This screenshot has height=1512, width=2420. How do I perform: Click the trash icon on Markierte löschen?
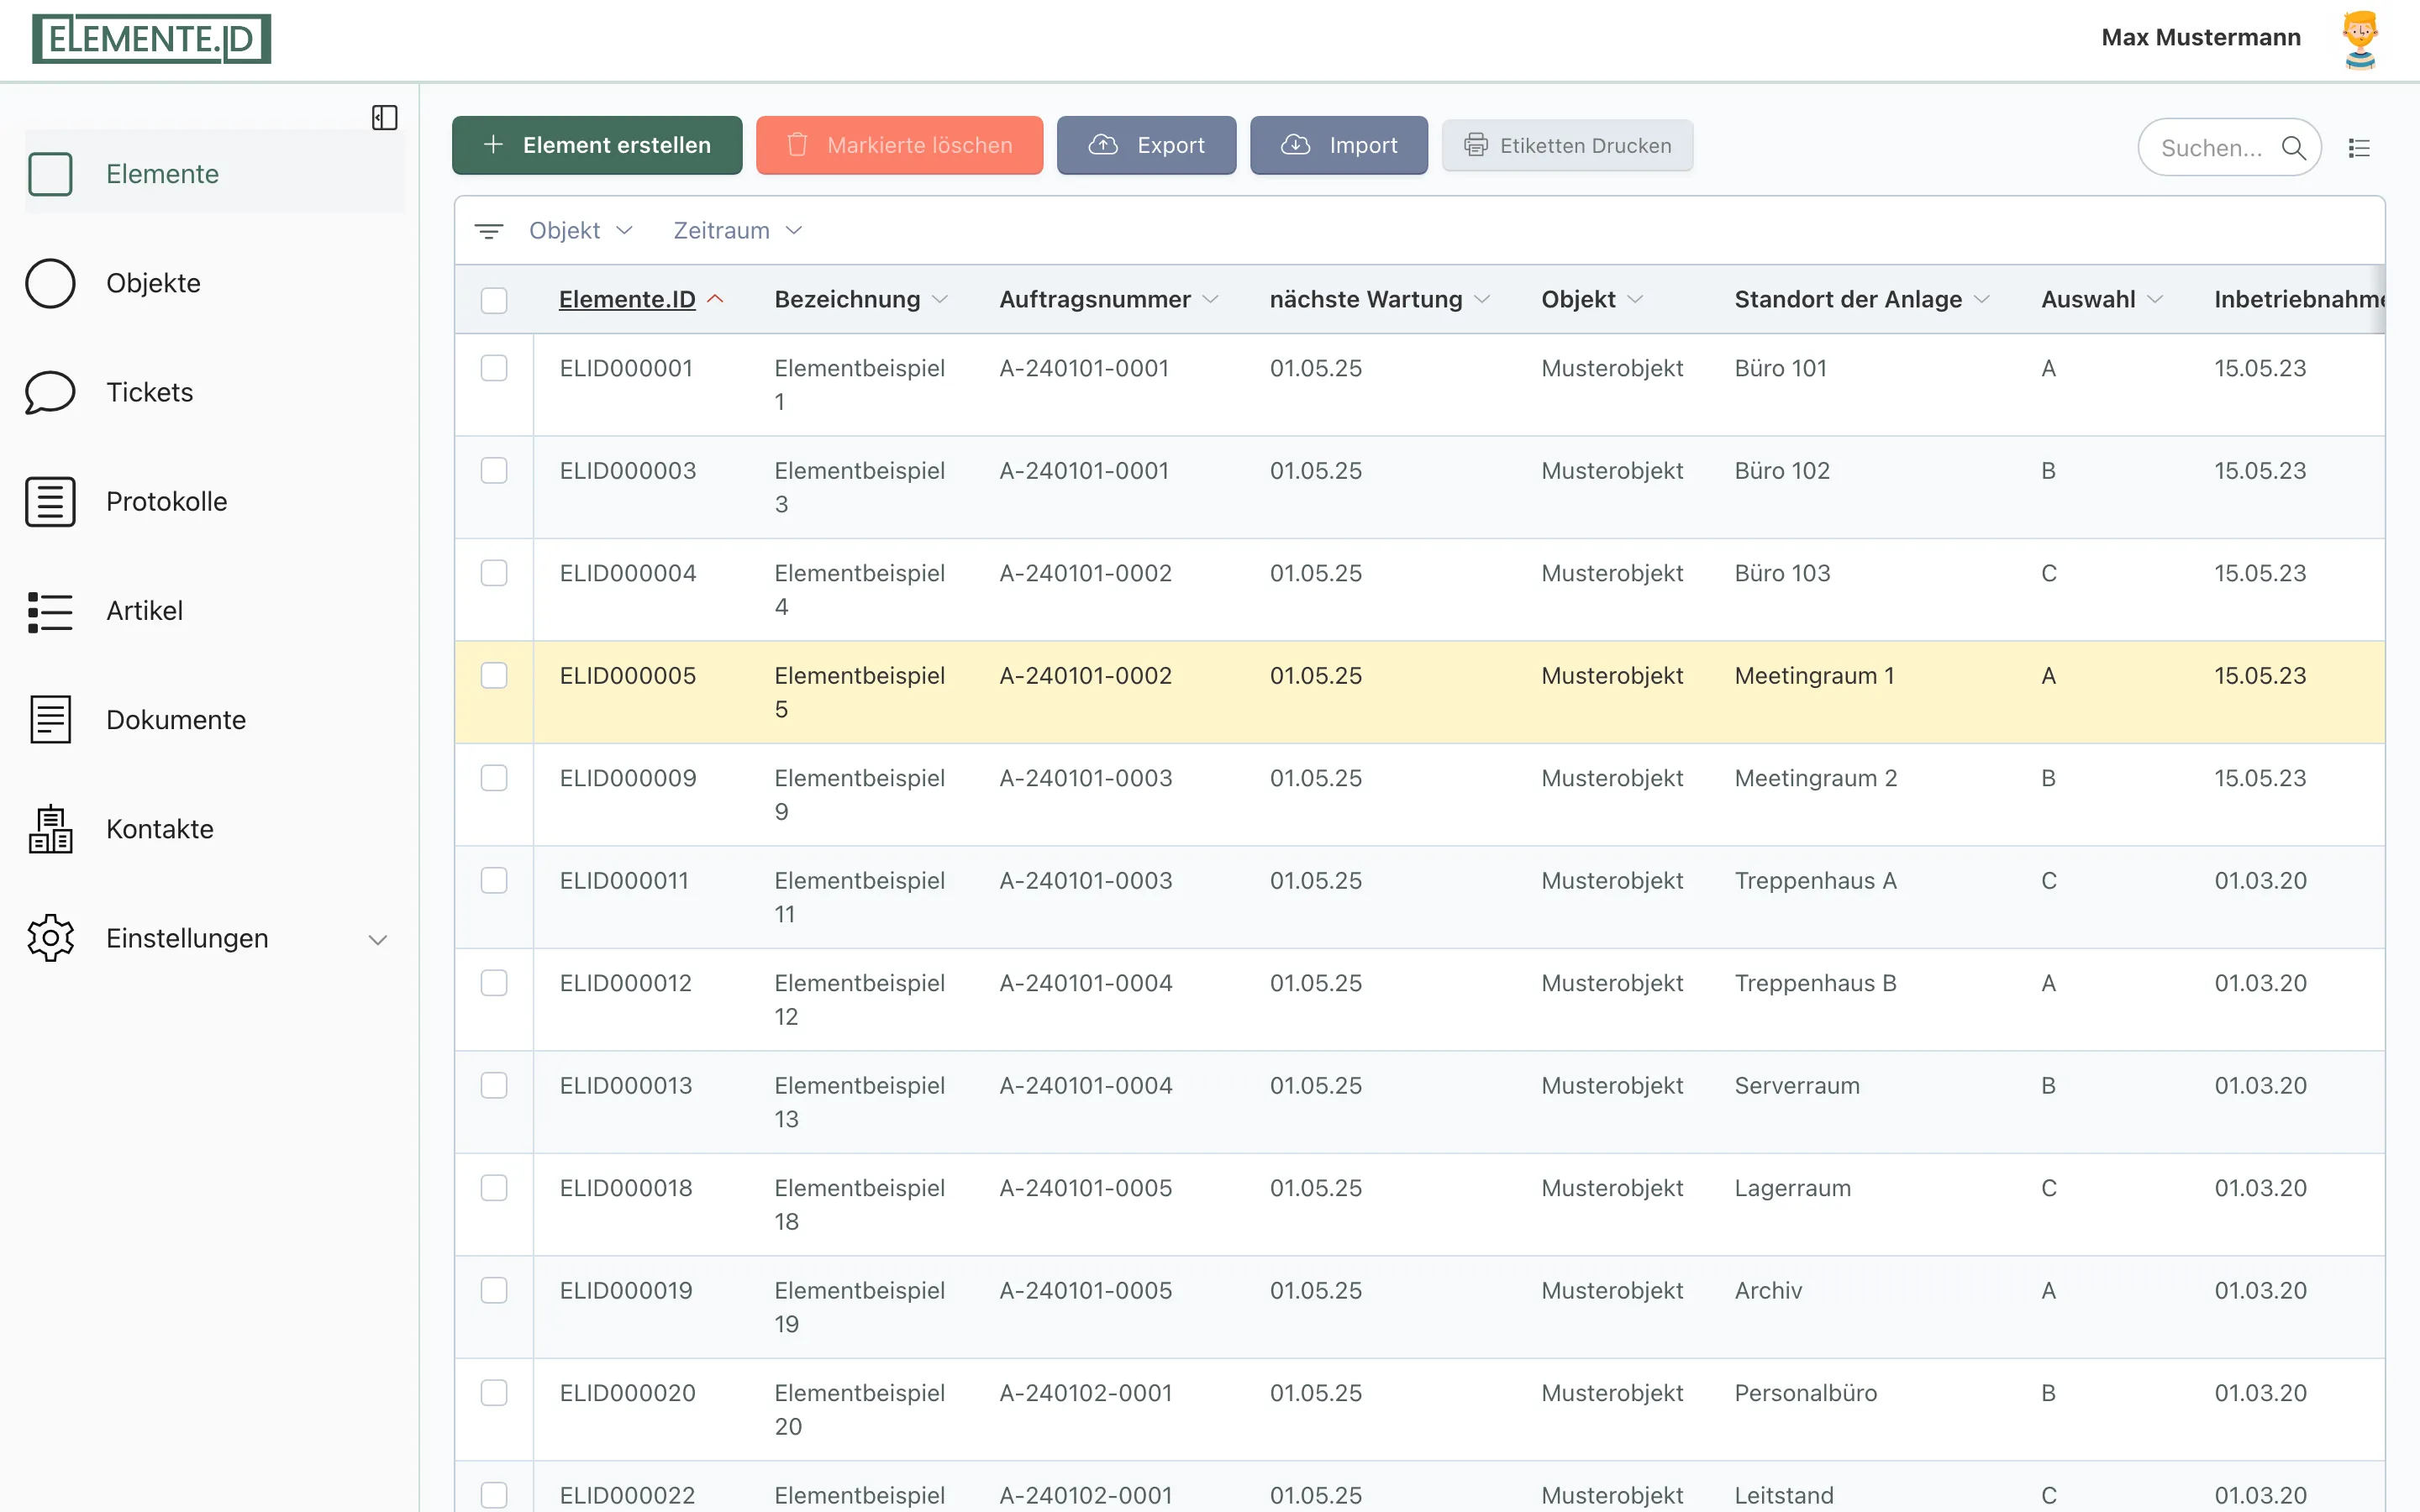pos(797,145)
